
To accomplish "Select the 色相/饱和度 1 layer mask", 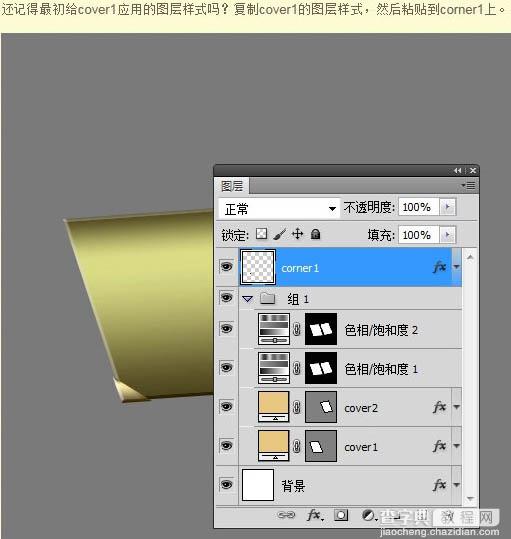I will 321,368.
